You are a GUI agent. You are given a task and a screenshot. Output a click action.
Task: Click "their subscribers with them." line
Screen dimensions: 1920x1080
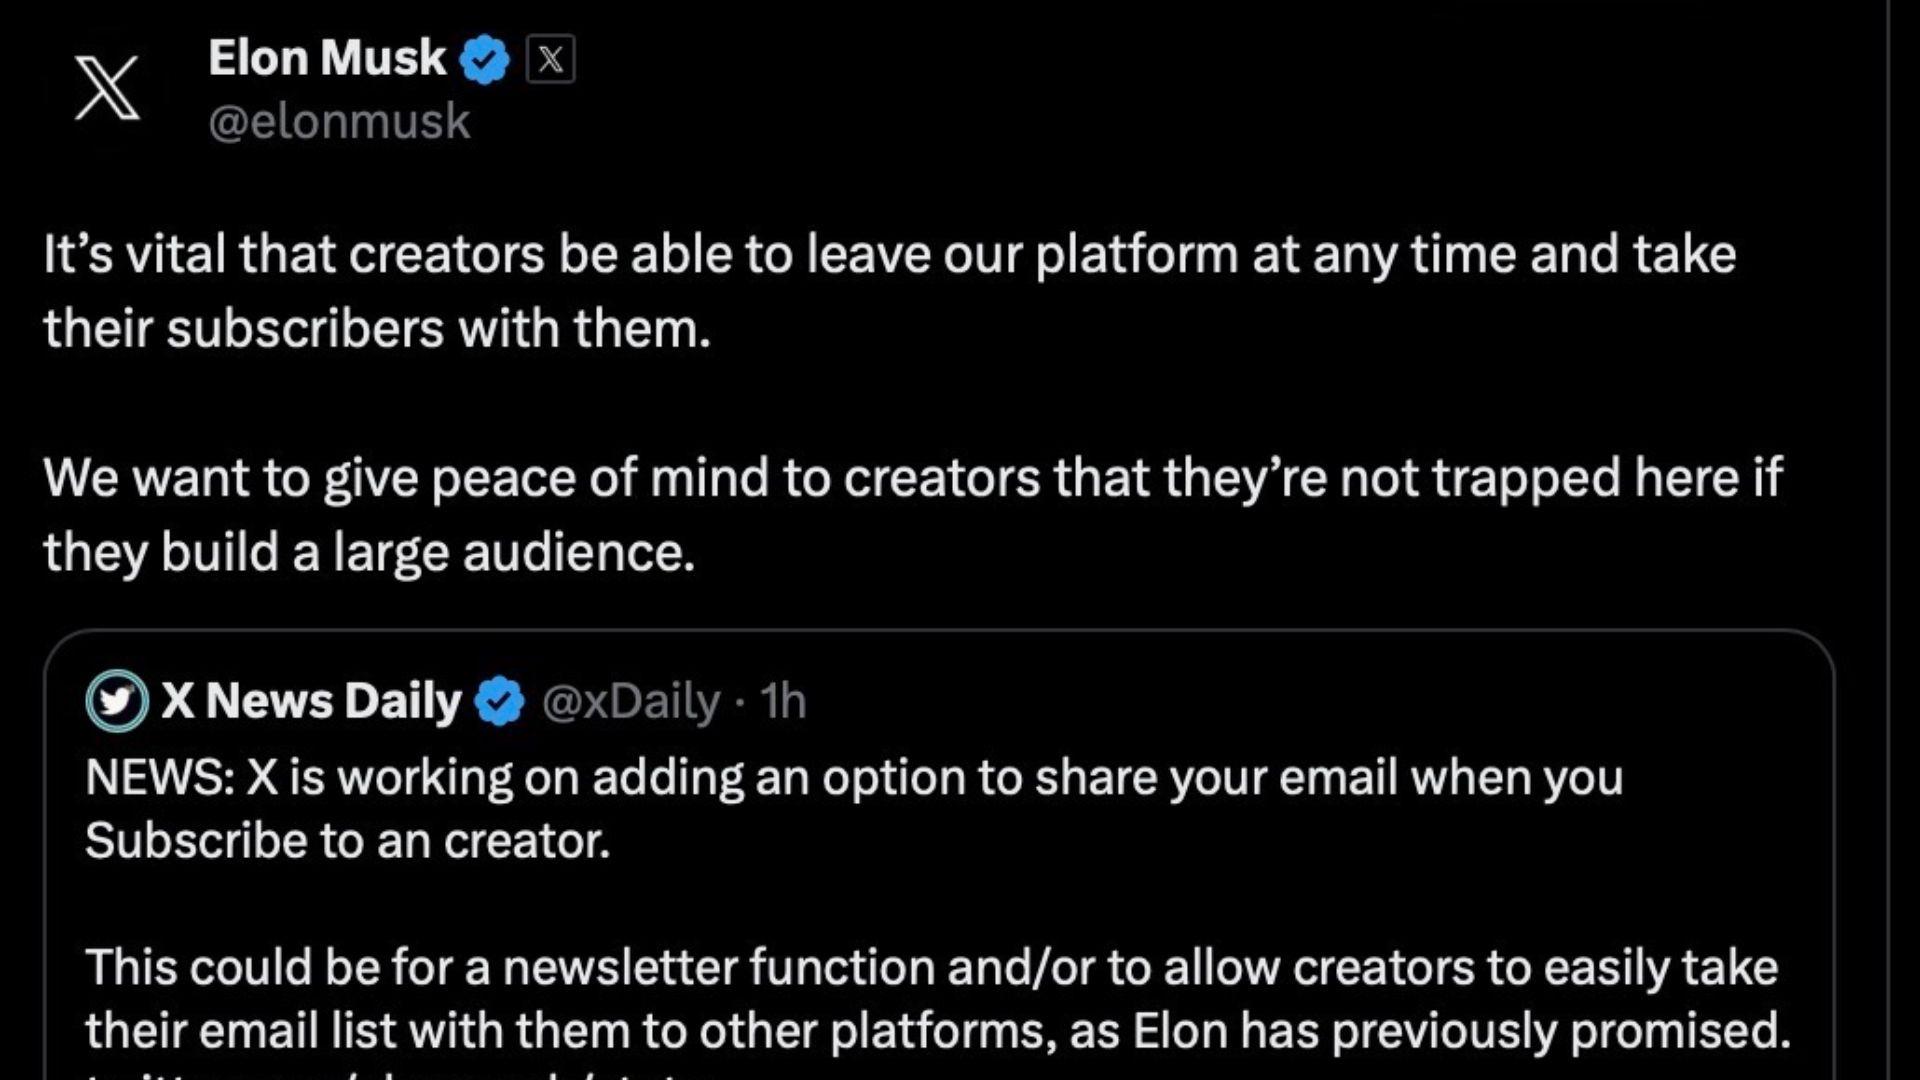click(377, 329)
